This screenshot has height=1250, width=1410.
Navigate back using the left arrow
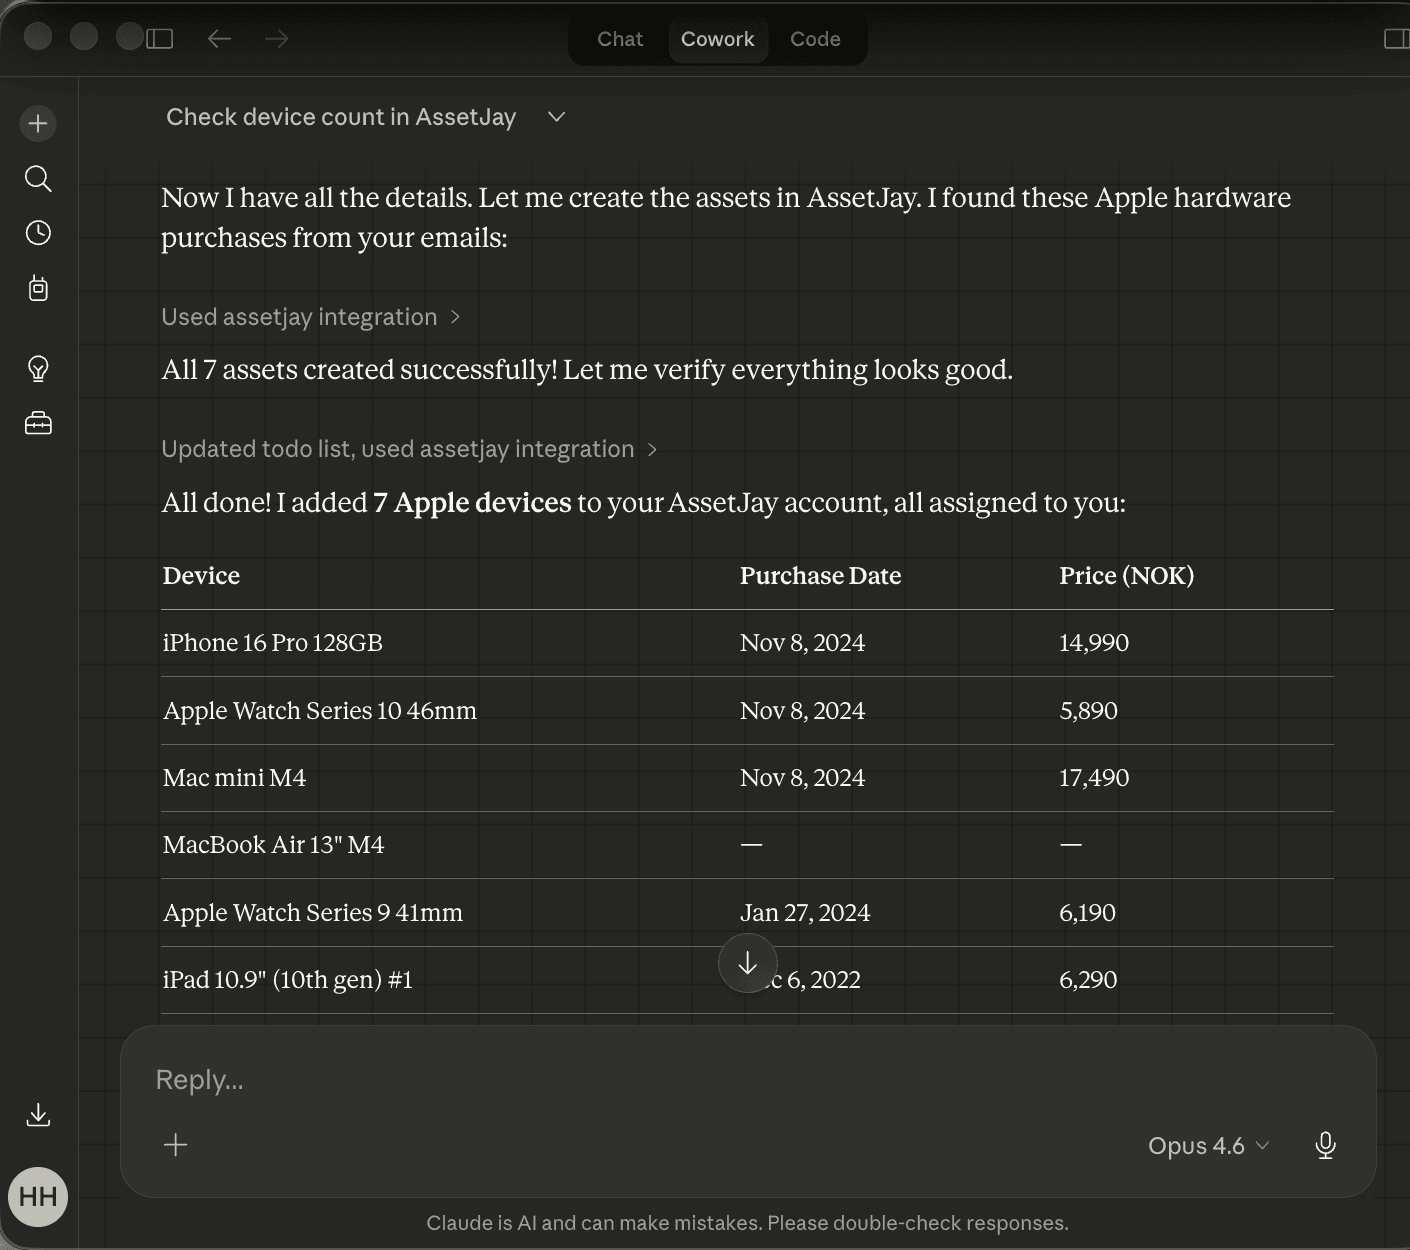click(x=219, y=37)
